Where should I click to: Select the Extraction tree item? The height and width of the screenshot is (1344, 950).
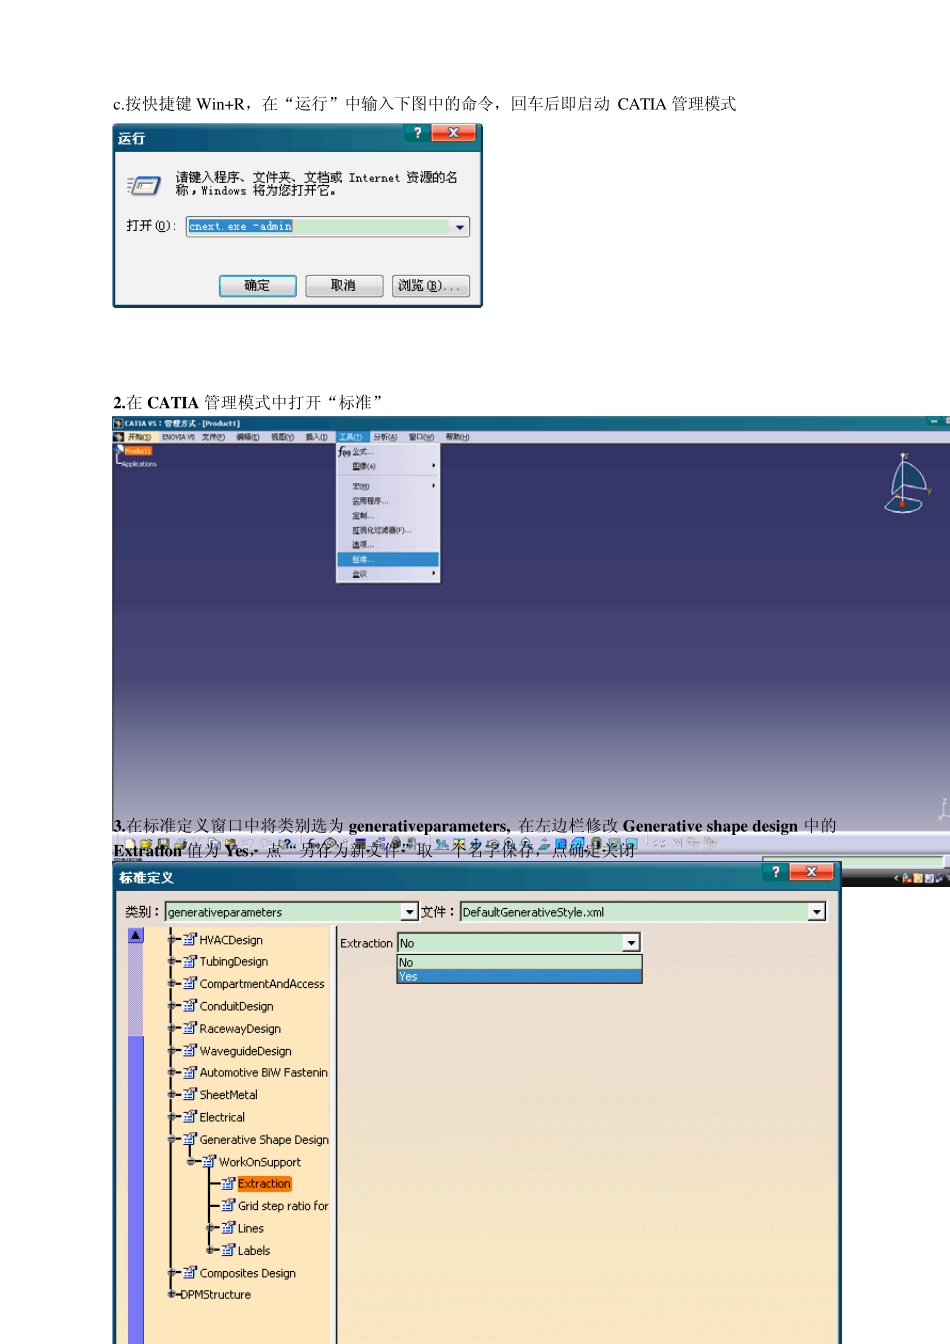[x=264, y=1183]
